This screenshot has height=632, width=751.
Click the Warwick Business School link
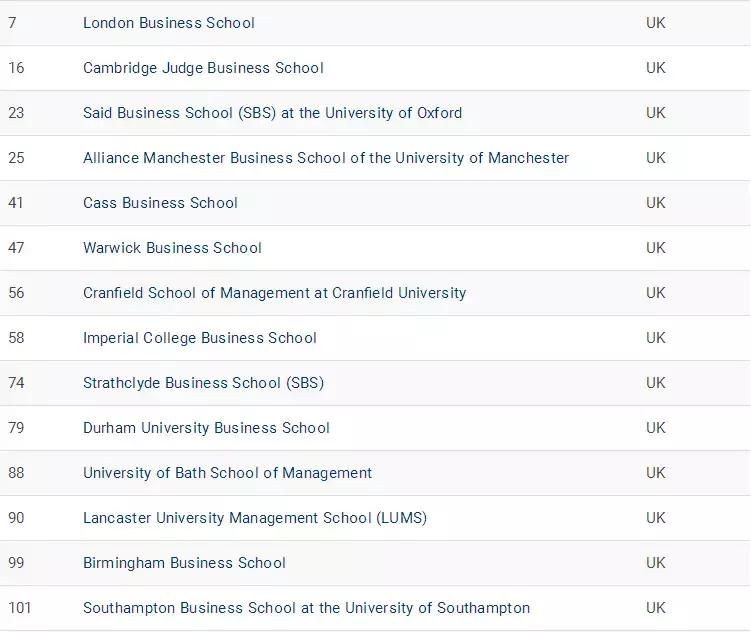coord(172,248)
